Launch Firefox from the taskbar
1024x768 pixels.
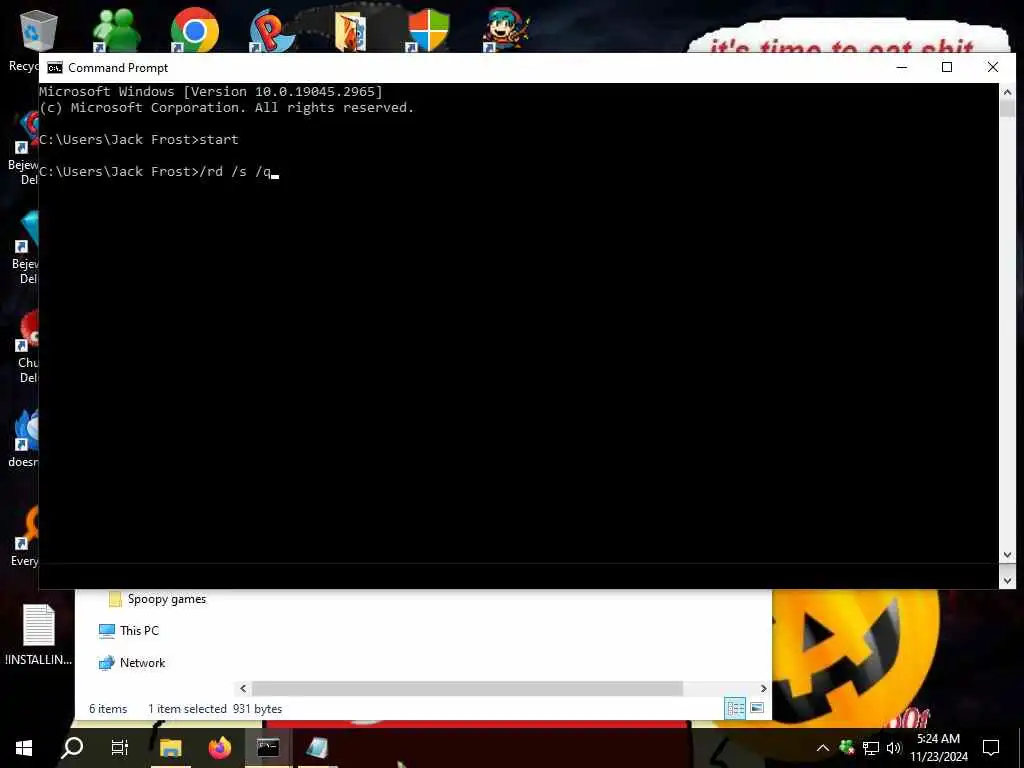pos(220,748)
